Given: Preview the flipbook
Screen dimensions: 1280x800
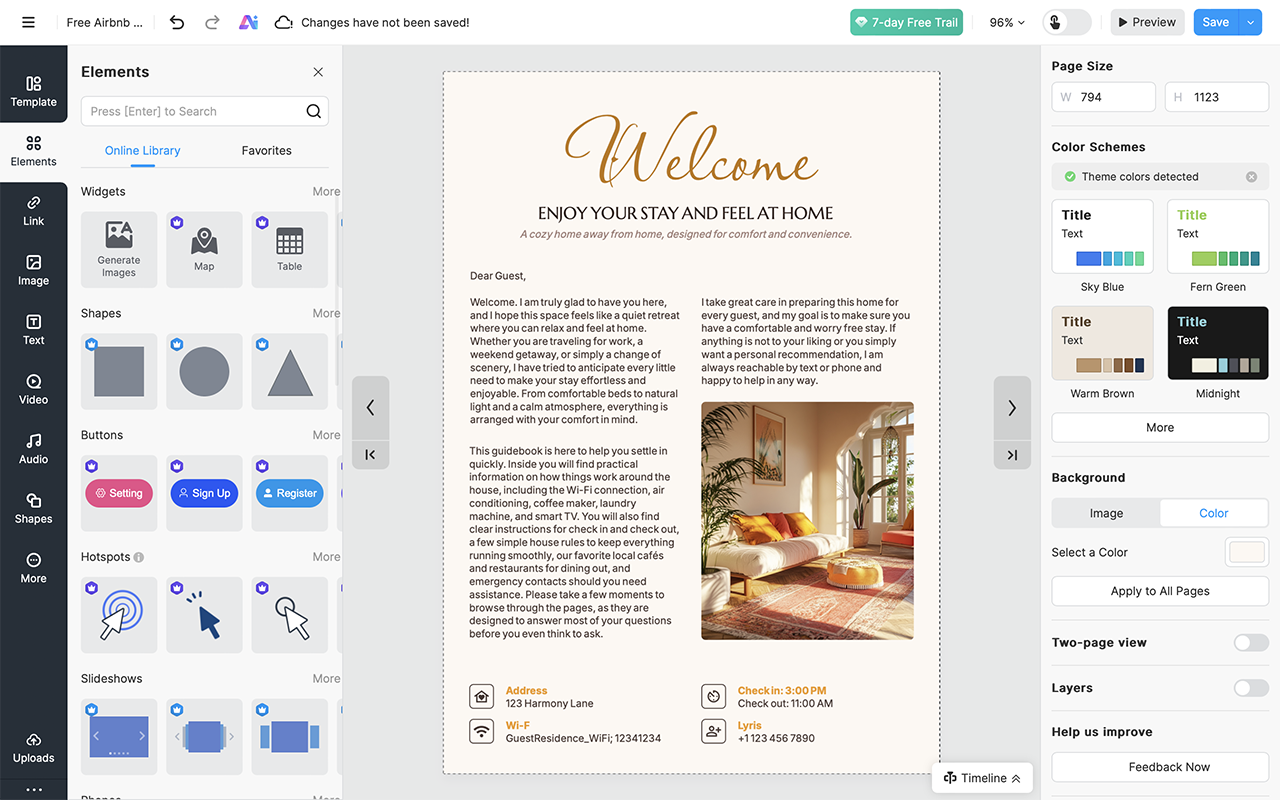Looking at the screenshot, I should [1147, 22].
